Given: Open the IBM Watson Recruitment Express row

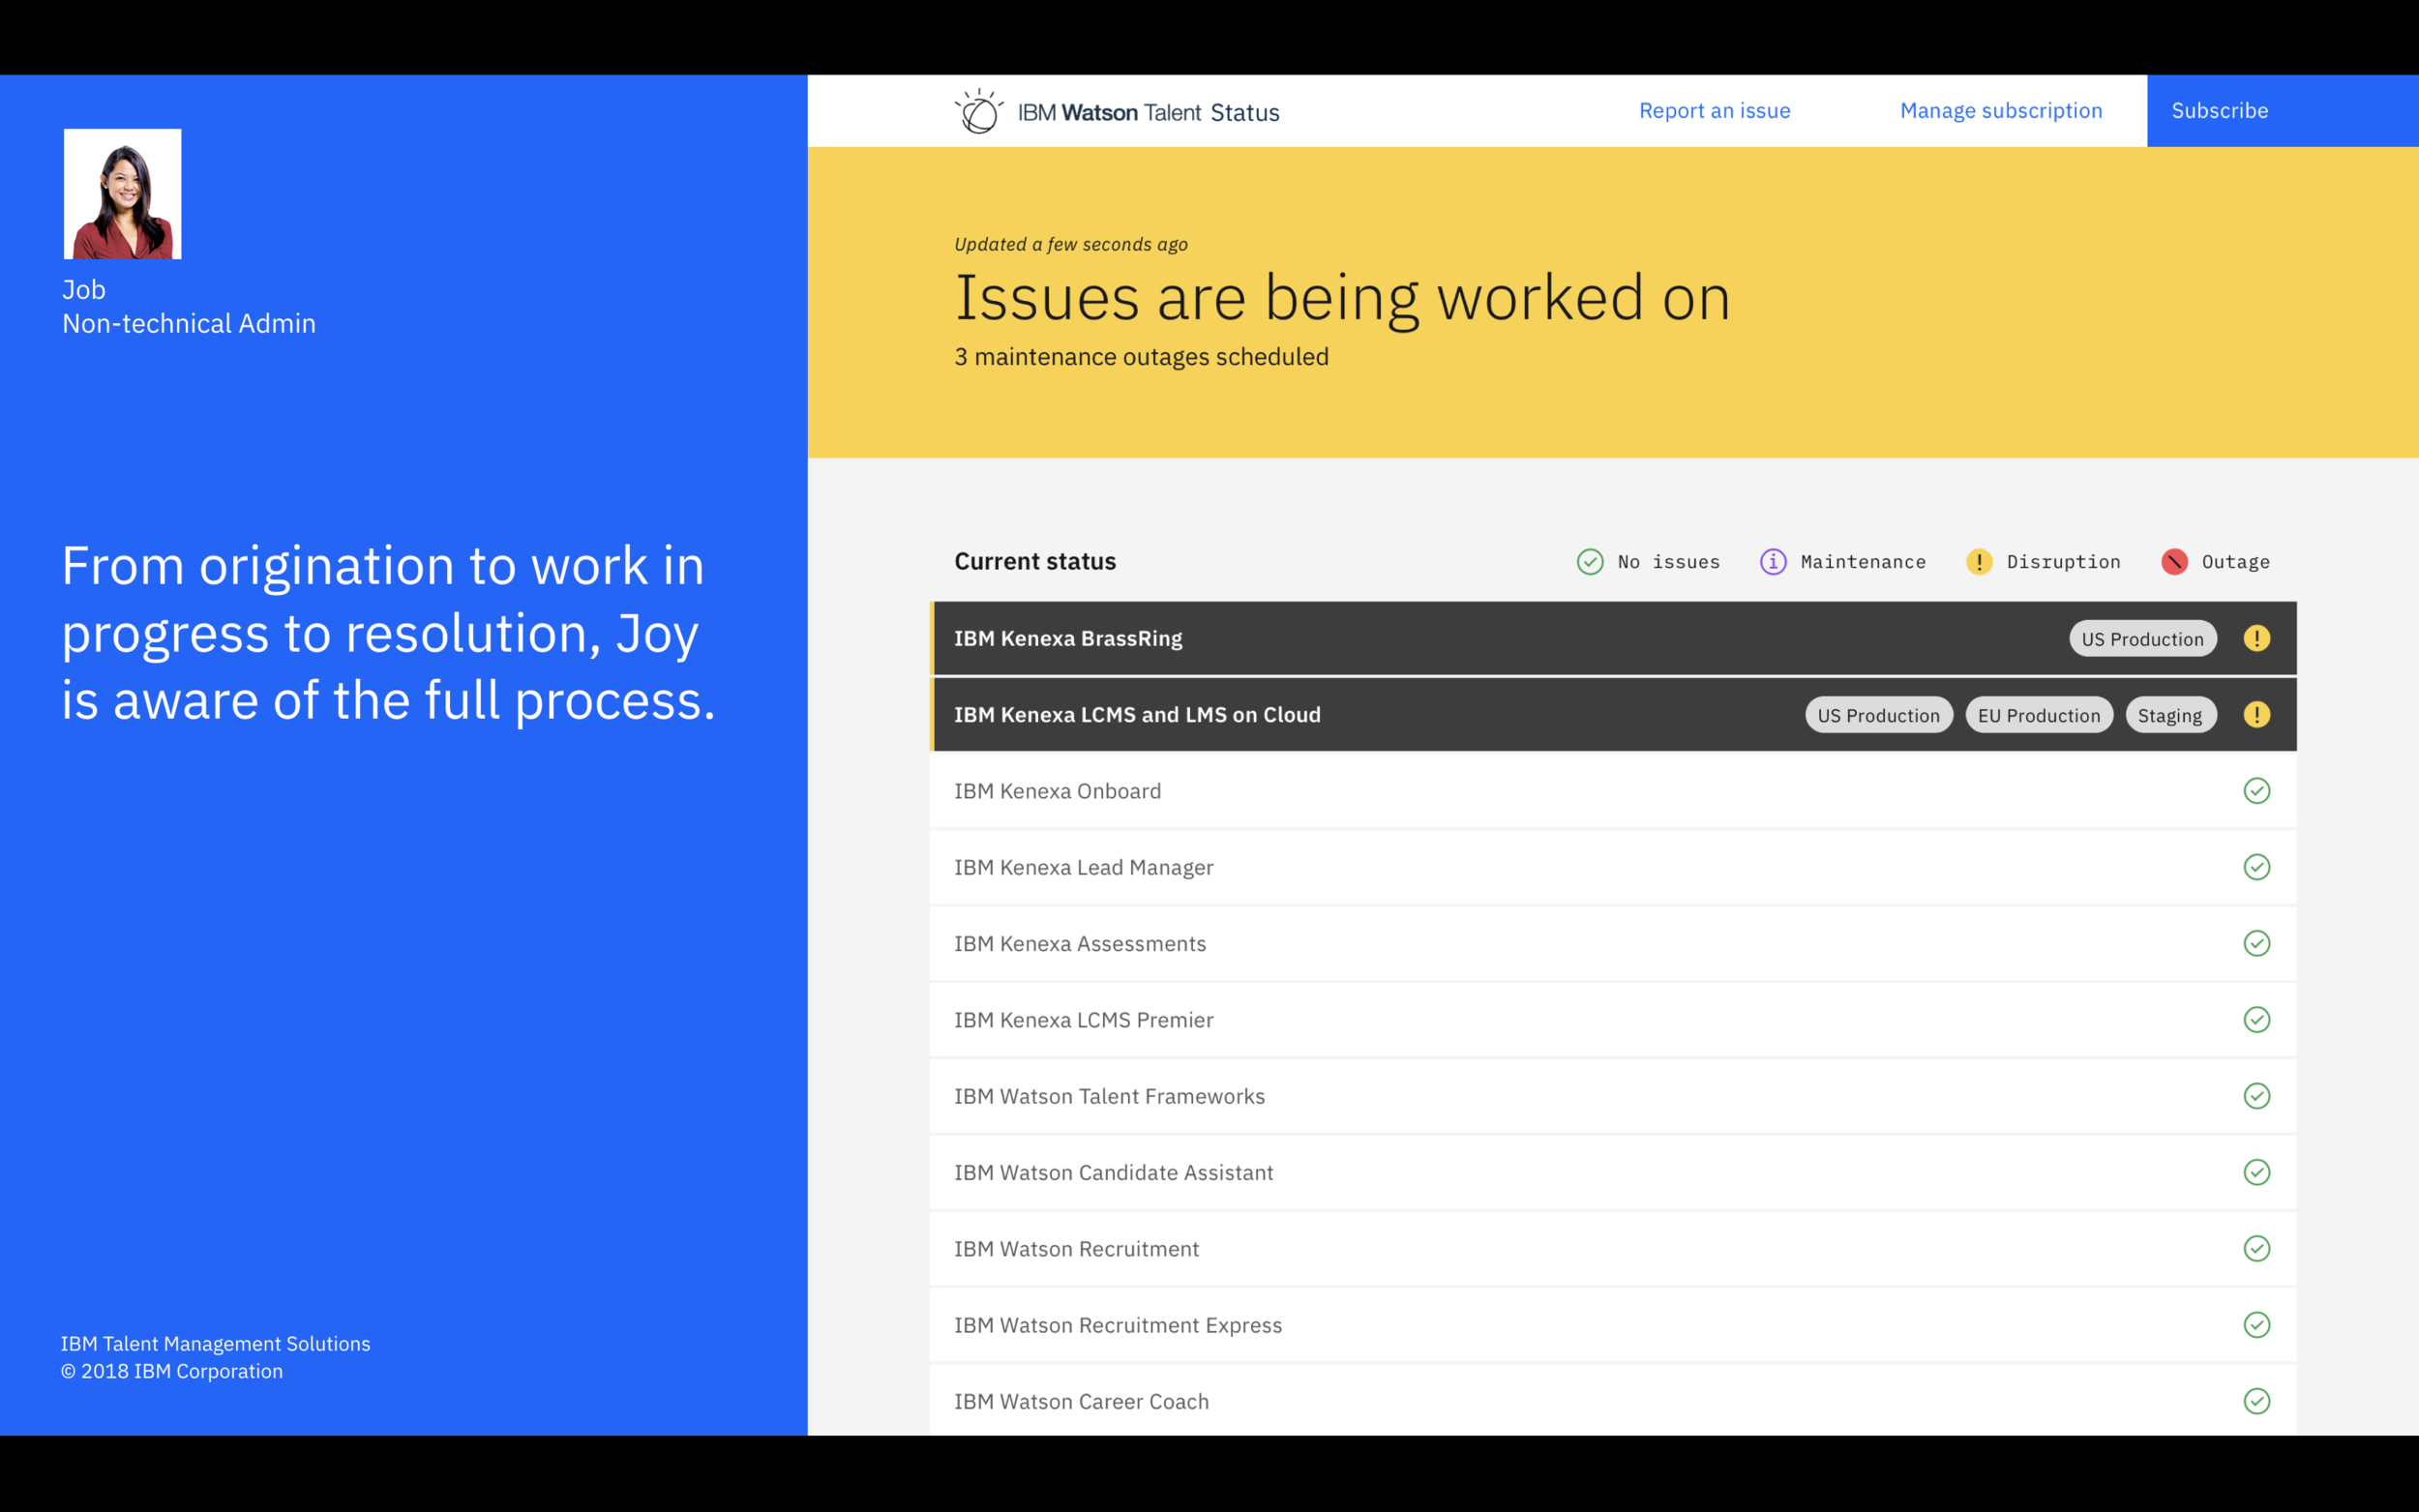Looking at the screenshot, I should [1613, 1325].
